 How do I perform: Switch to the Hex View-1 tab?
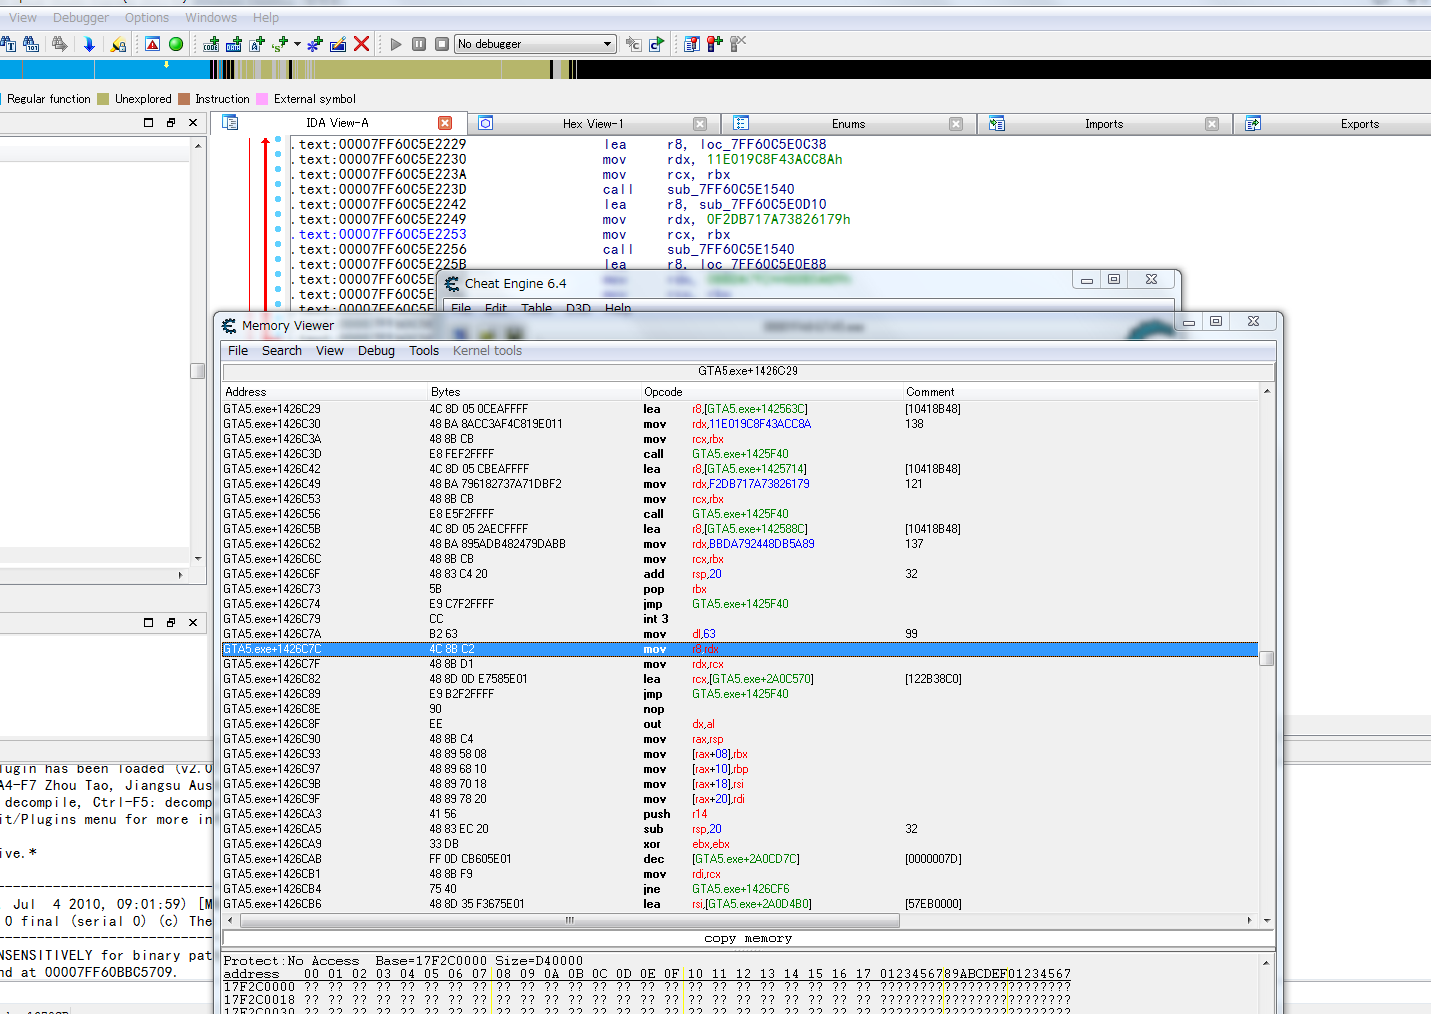593,124
